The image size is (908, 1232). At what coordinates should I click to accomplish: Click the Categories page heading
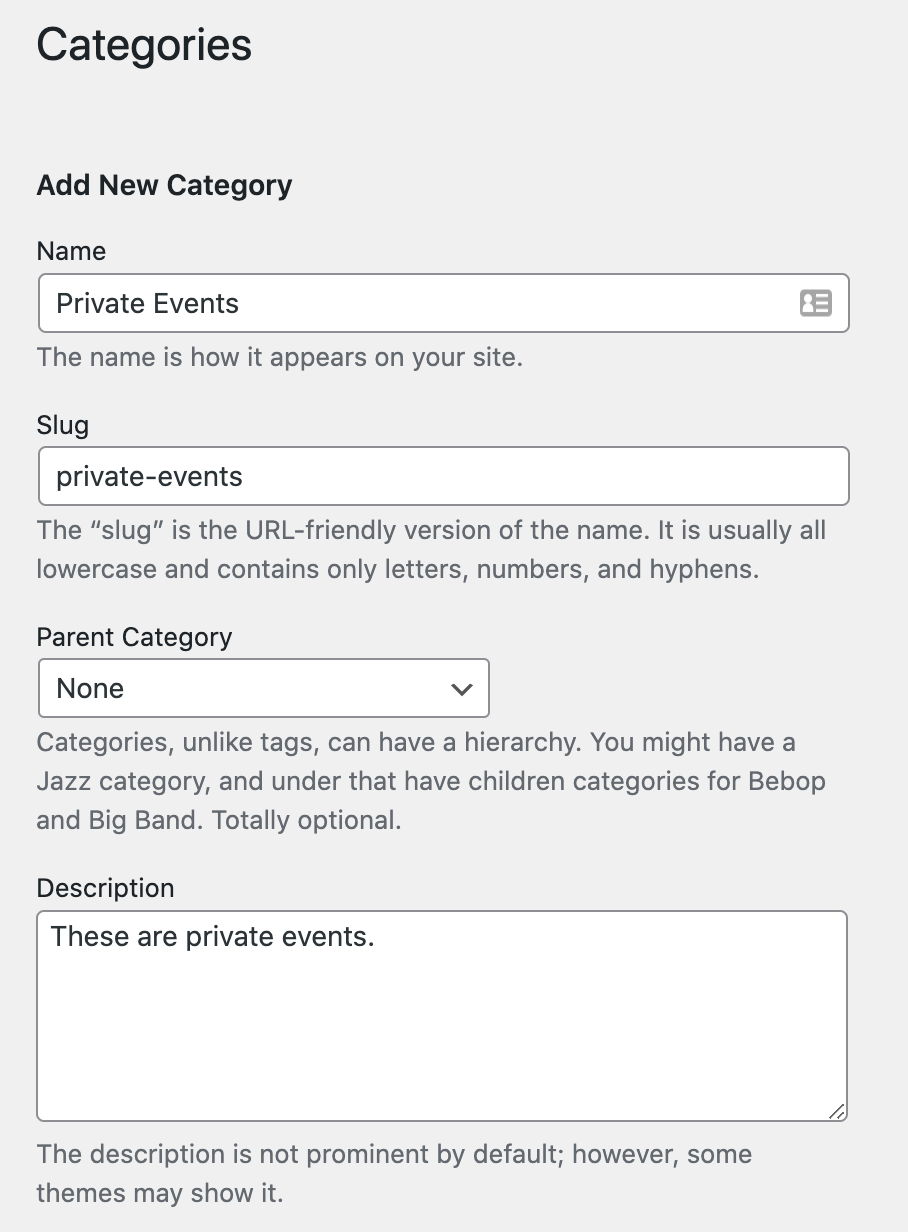pyautogui.click(x=143, y=45)
